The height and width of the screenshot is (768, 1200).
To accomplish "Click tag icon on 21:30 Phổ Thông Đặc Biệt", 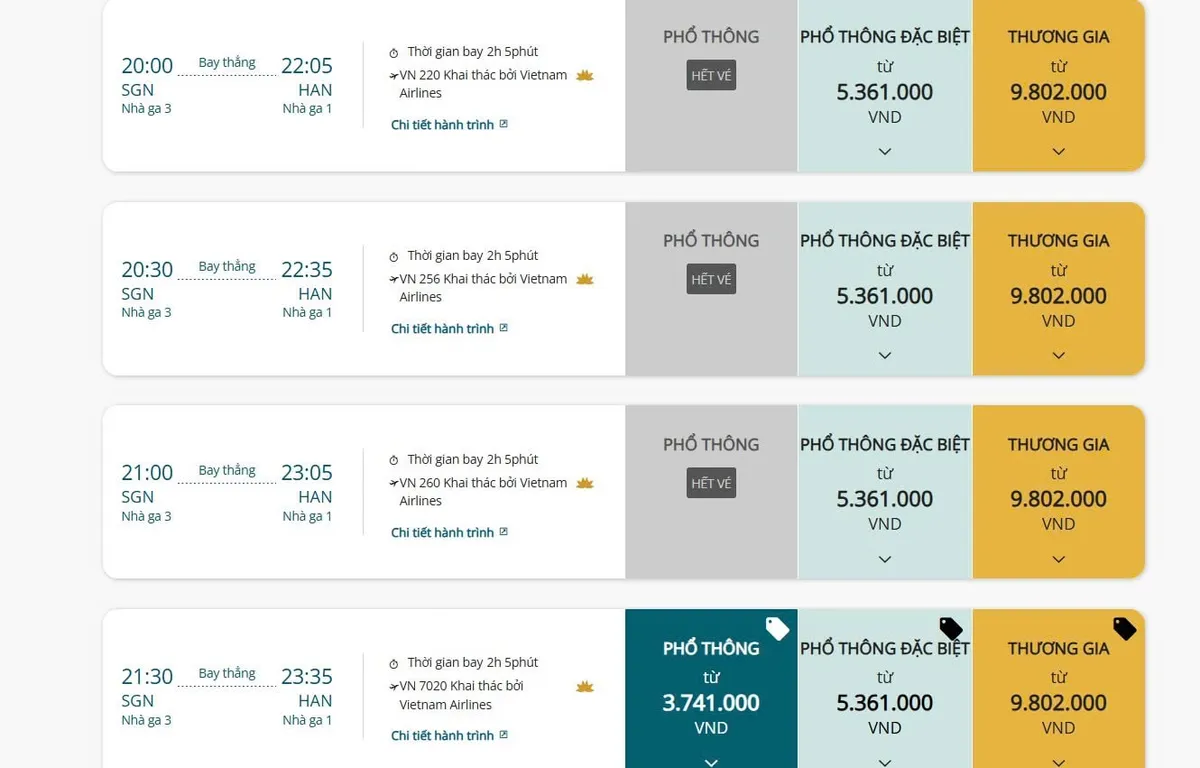I will 951,629.
